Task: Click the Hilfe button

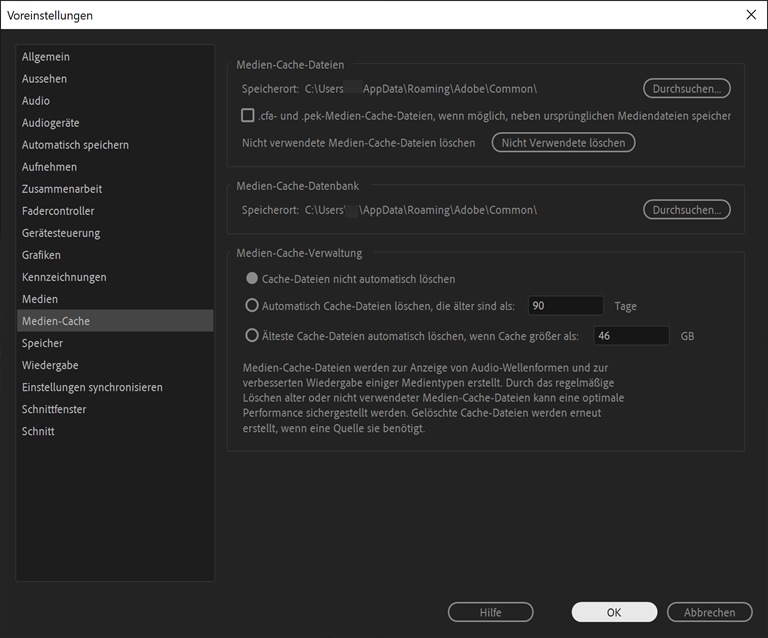Action: point(490,612)
